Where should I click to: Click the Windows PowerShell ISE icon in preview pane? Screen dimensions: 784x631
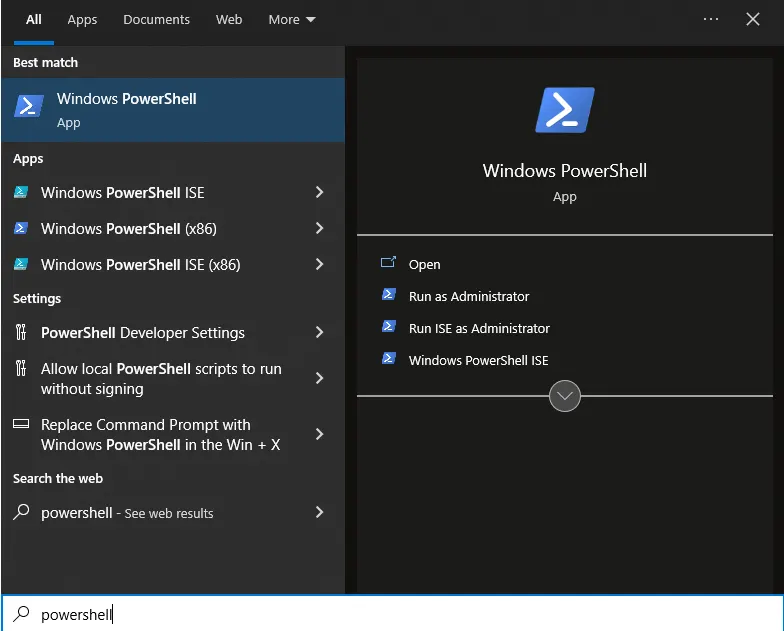[388, 358]
